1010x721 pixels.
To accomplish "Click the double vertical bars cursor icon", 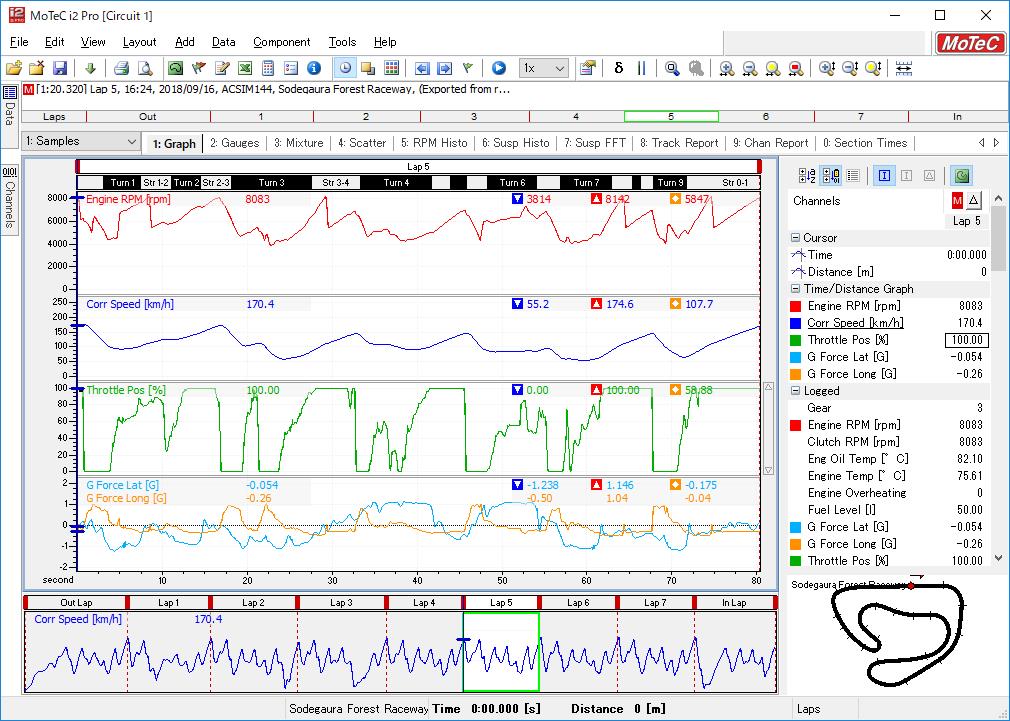I will coord(642,68).
